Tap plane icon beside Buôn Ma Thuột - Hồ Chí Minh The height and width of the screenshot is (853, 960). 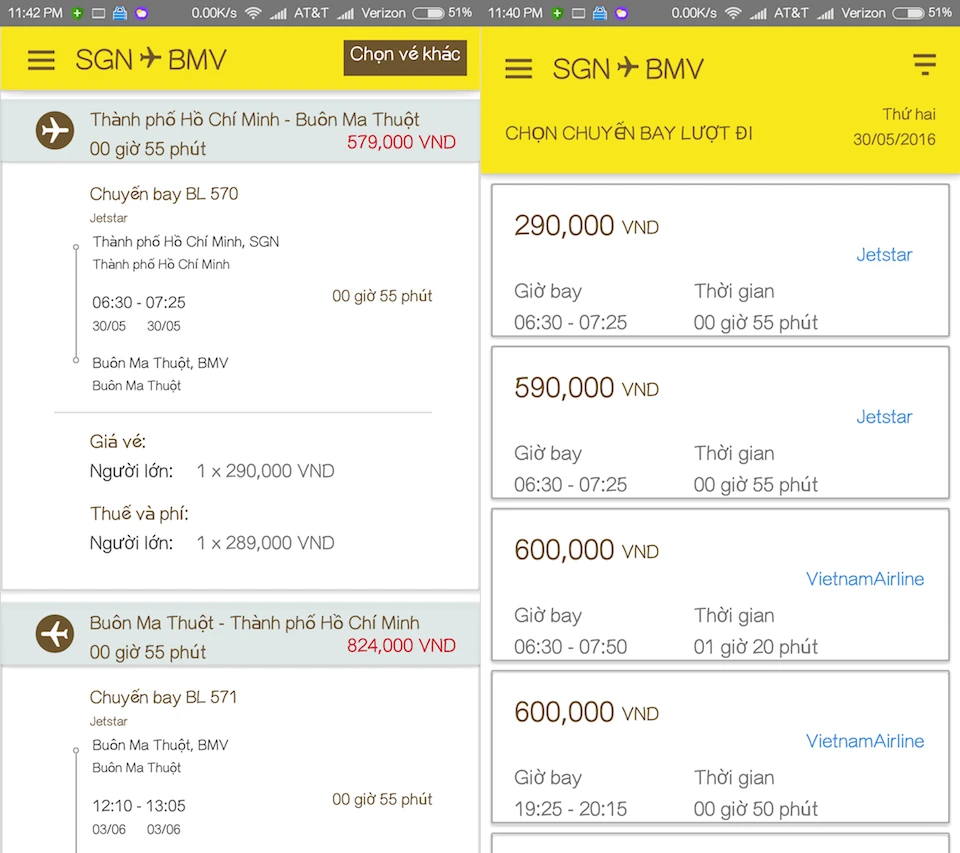(x=55, y=634)
